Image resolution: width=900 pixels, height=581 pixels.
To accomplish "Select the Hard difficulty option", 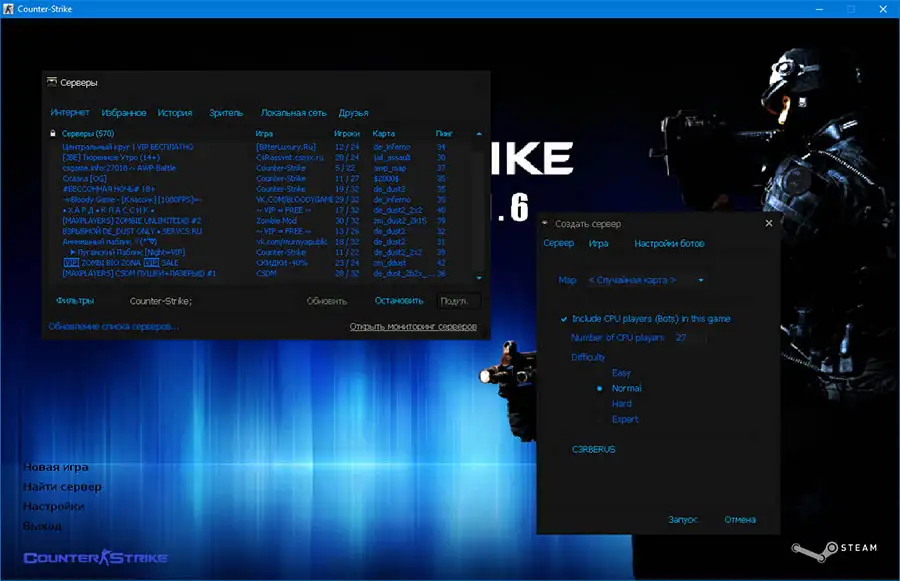I will [x=620, y=403].
